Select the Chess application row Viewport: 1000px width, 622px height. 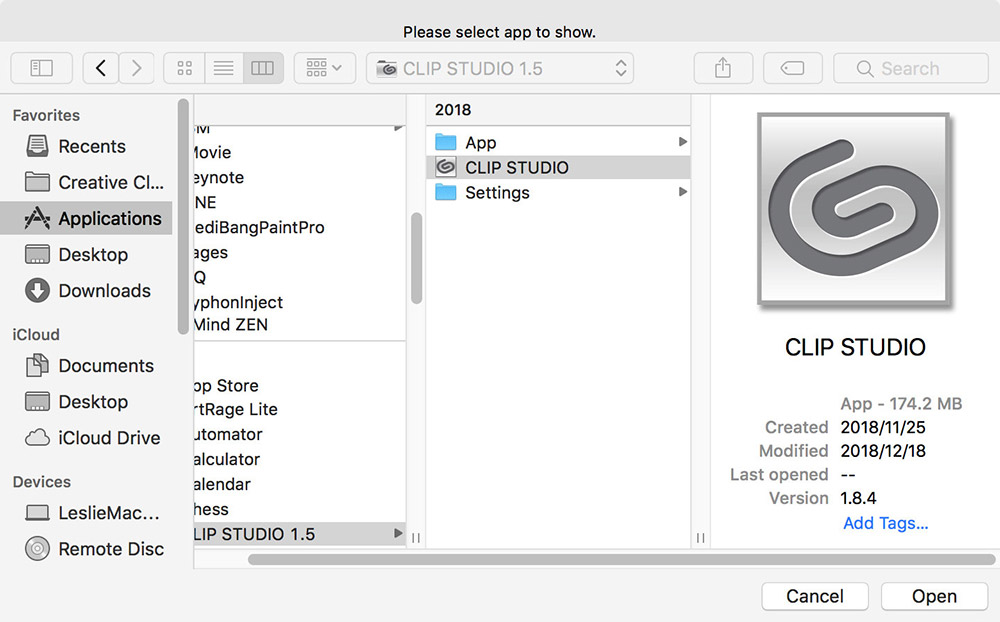click(x=300, y=509)
